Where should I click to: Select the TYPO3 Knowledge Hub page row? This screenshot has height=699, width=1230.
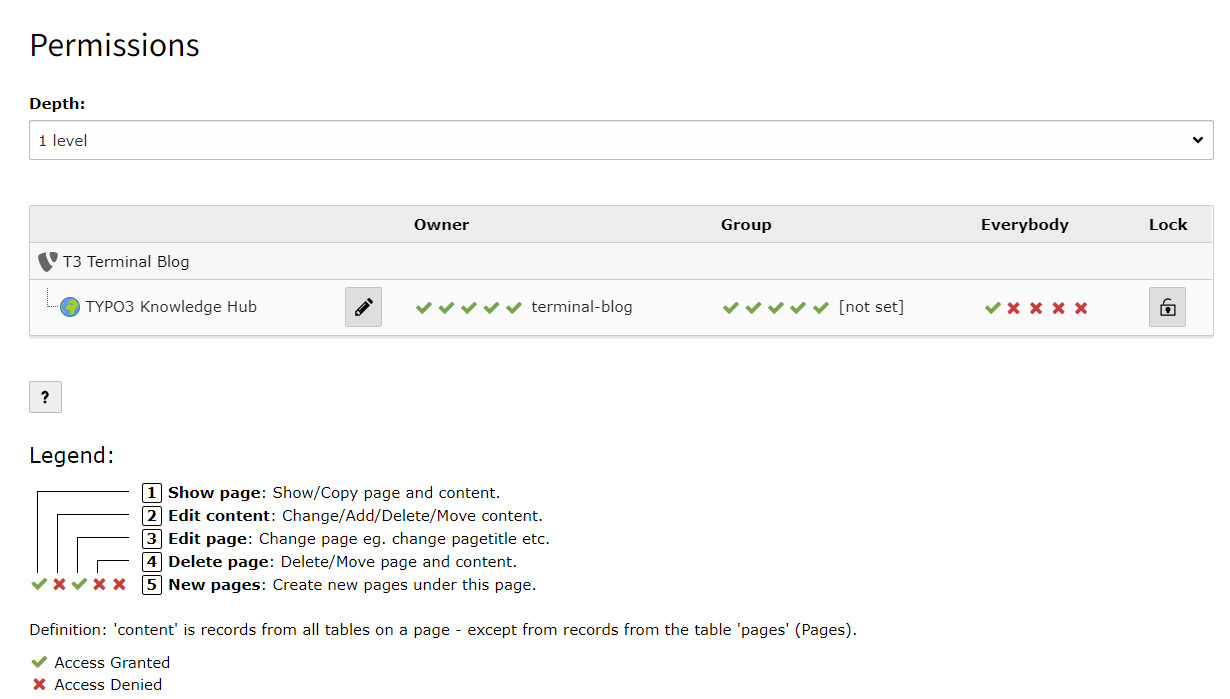point(621,307)
